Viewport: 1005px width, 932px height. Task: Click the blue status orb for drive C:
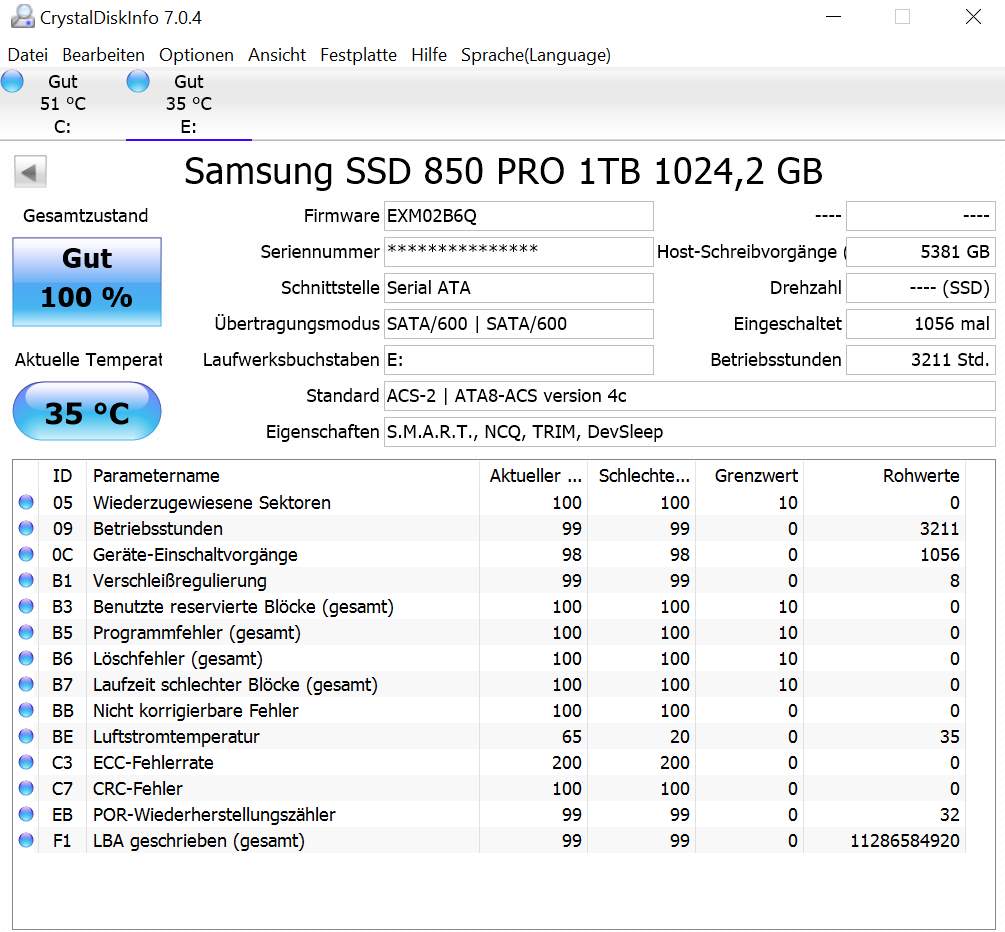[x=12, y=81]
